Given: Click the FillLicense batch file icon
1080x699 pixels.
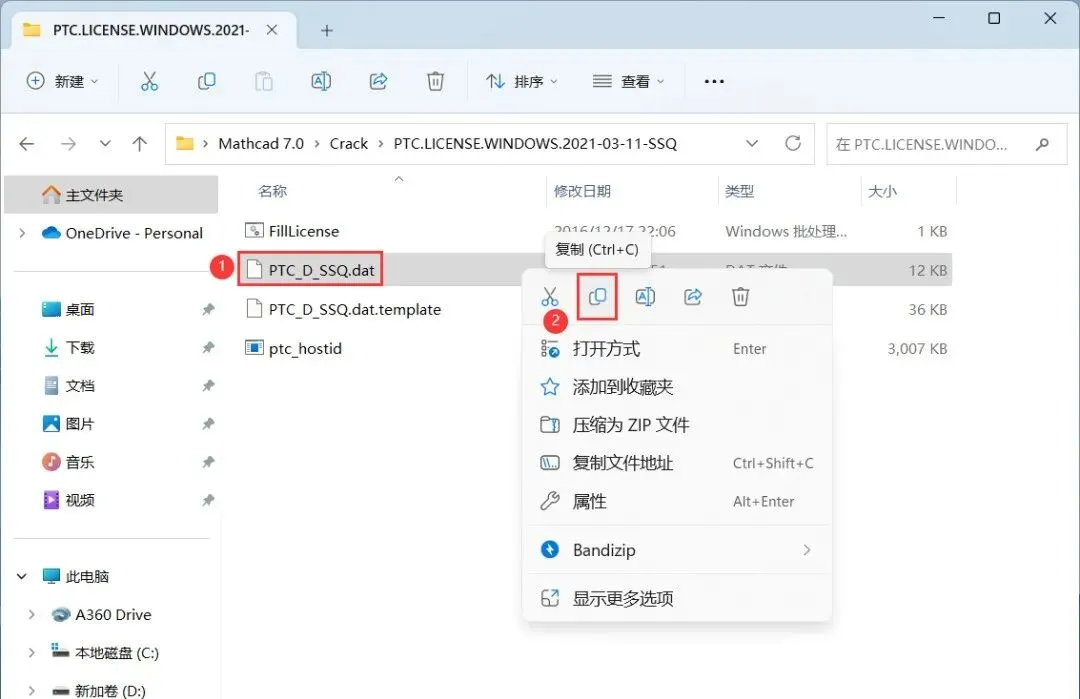Looking at the screenshot, I should [254, 231].
